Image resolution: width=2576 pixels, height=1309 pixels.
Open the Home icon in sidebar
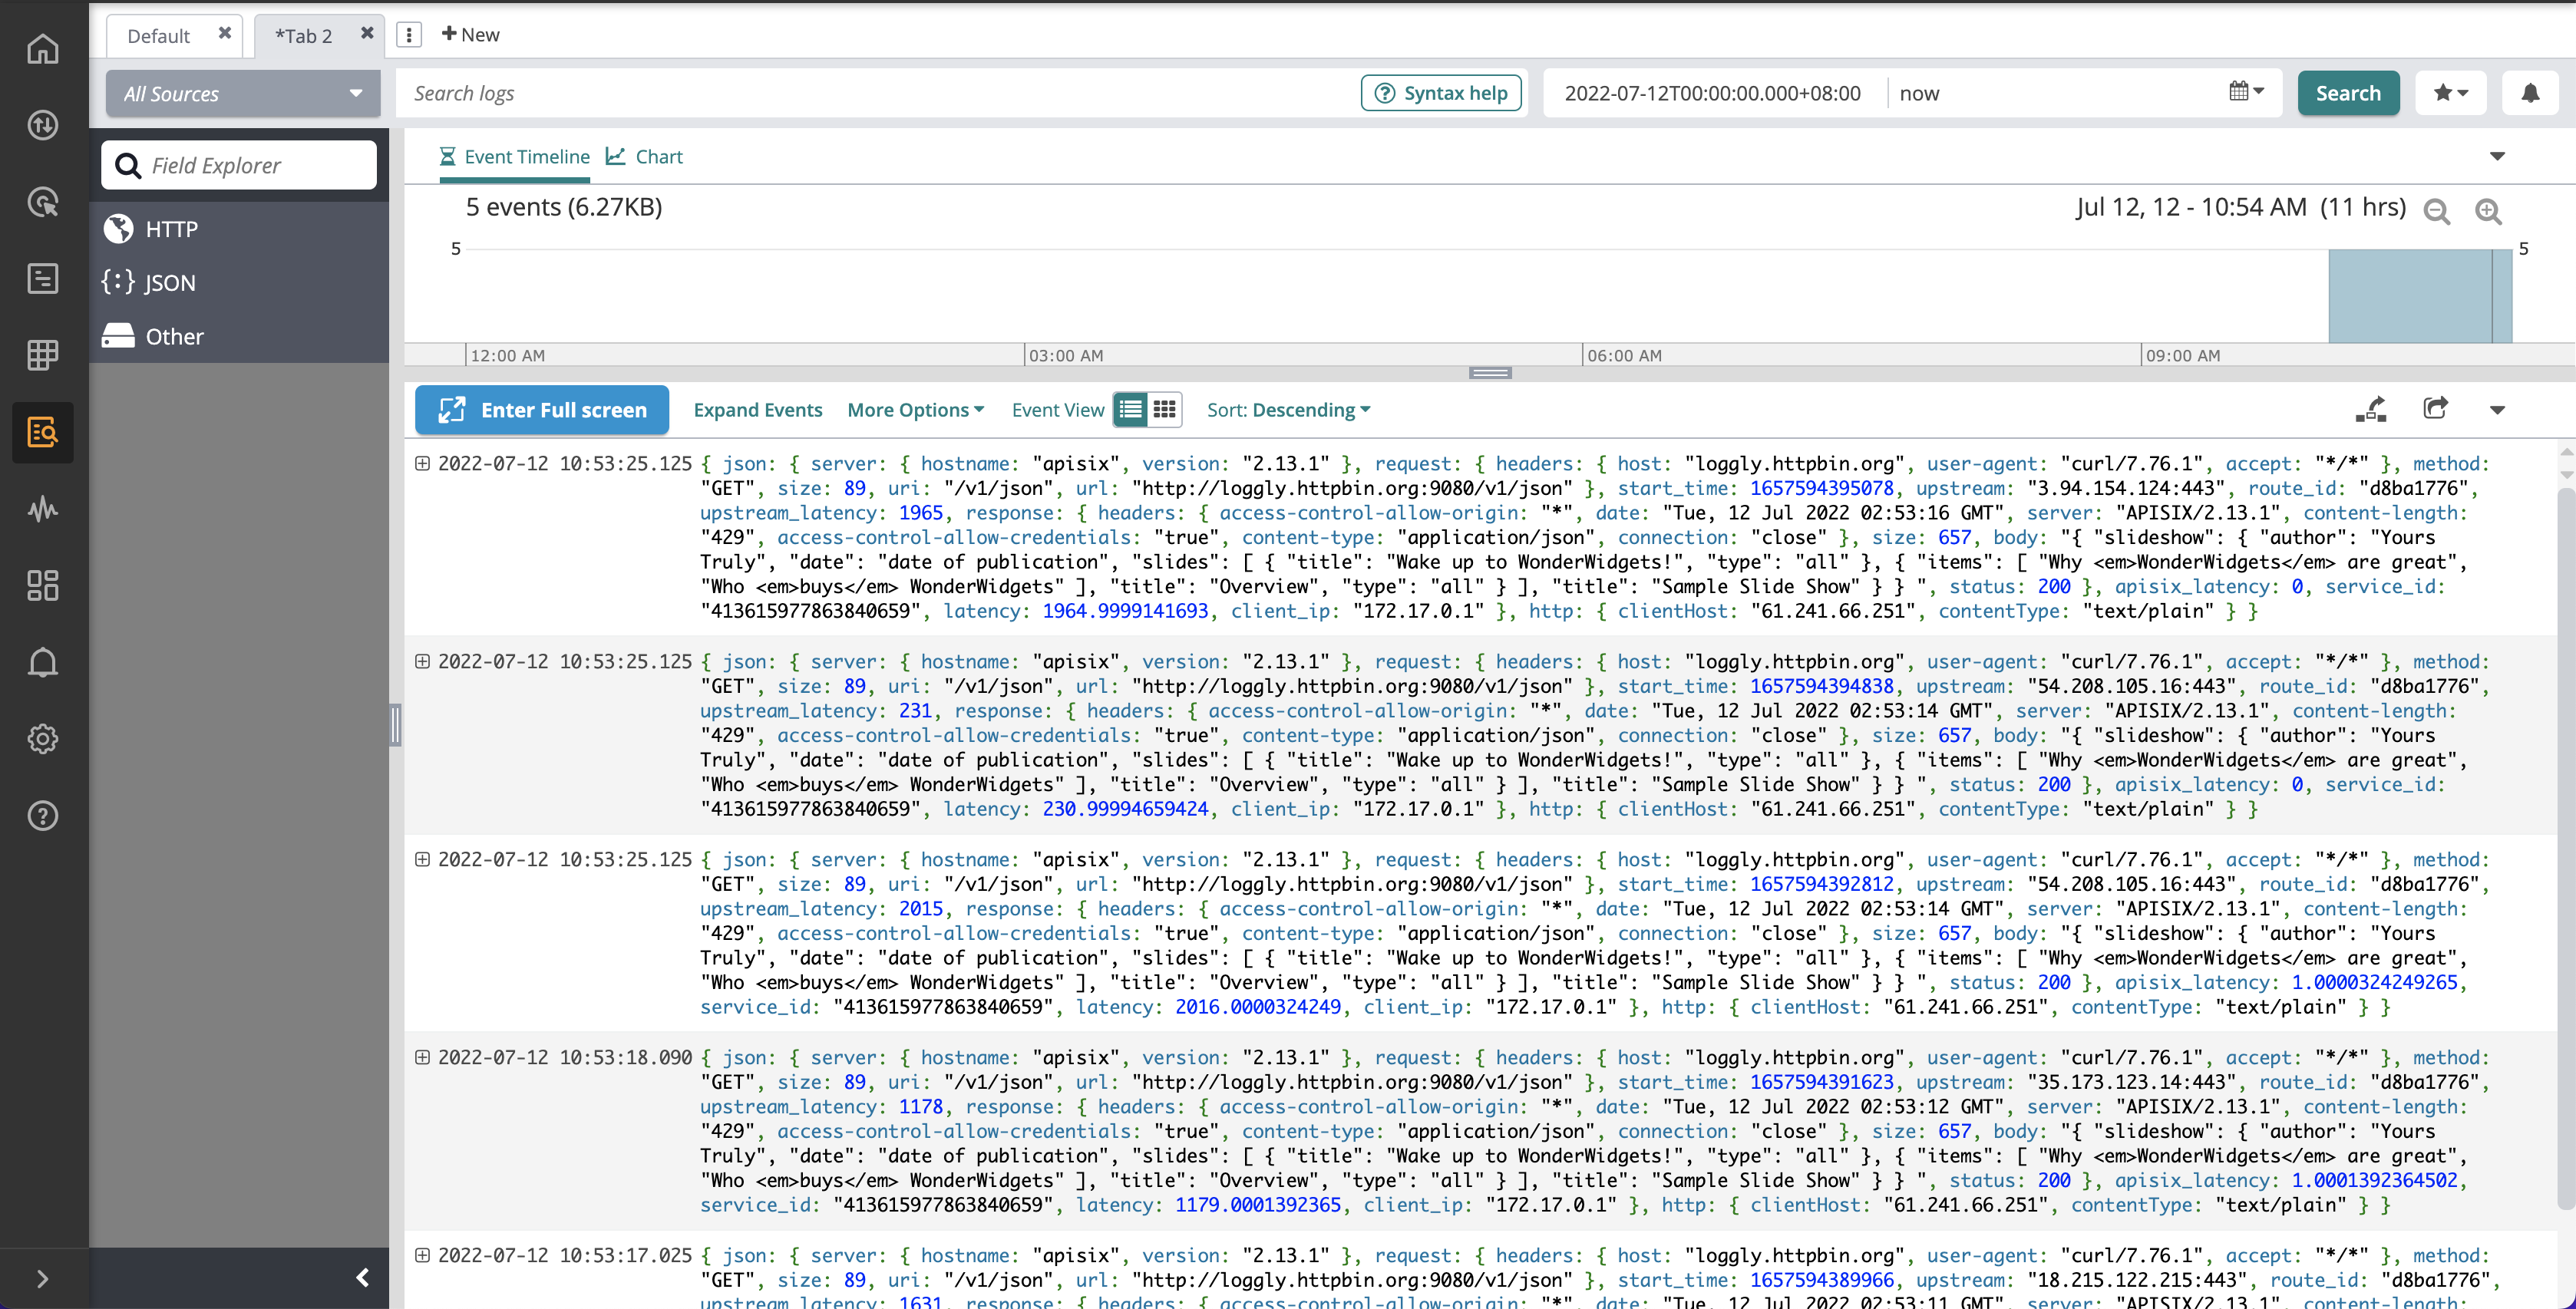(x=43, y=48)
